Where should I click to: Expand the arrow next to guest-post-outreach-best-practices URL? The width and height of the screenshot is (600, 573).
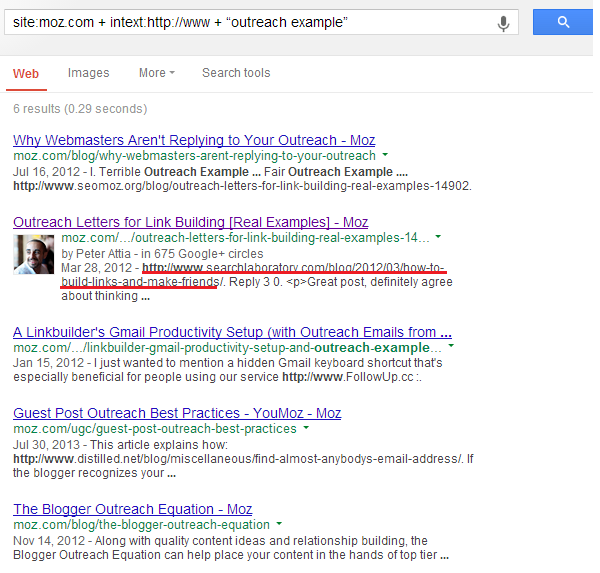click(306, 428)
